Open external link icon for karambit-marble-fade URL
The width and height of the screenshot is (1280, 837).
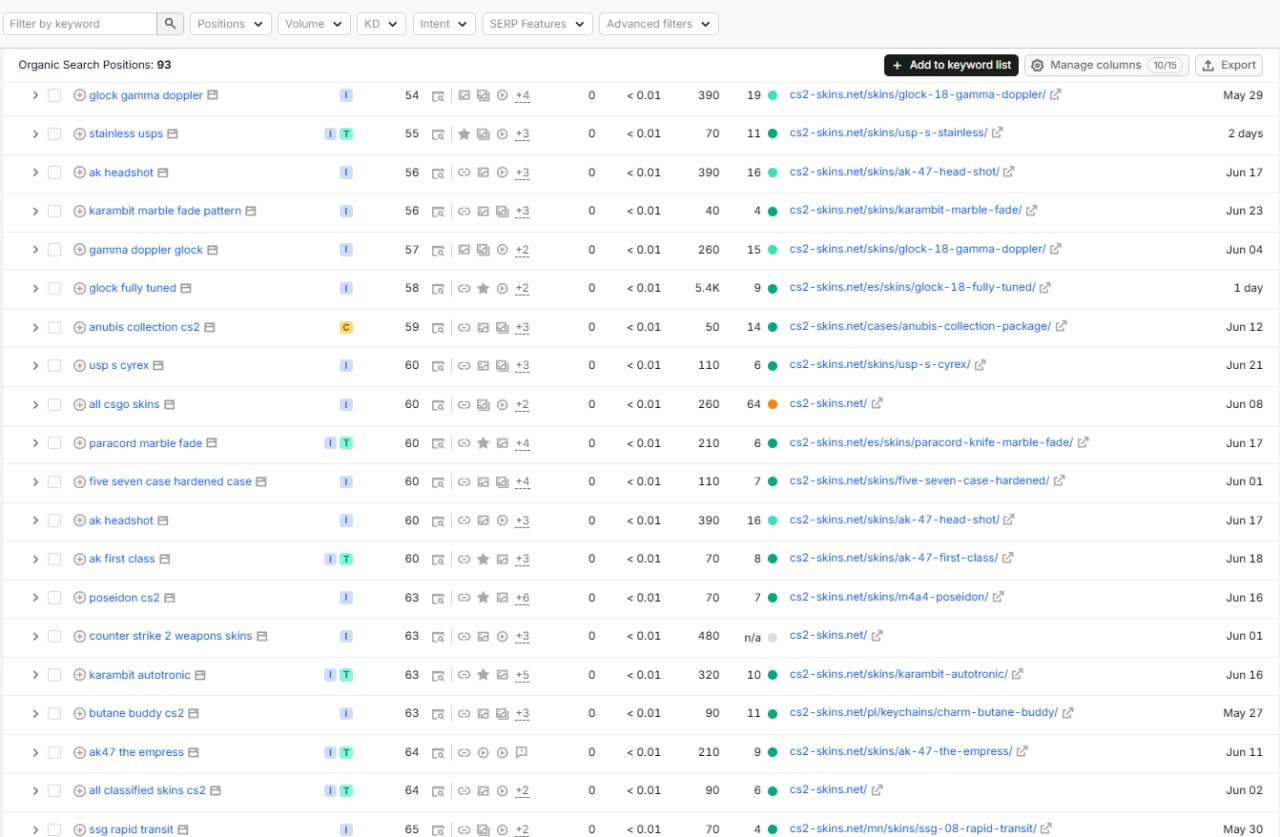click(x=1032, y=211)
